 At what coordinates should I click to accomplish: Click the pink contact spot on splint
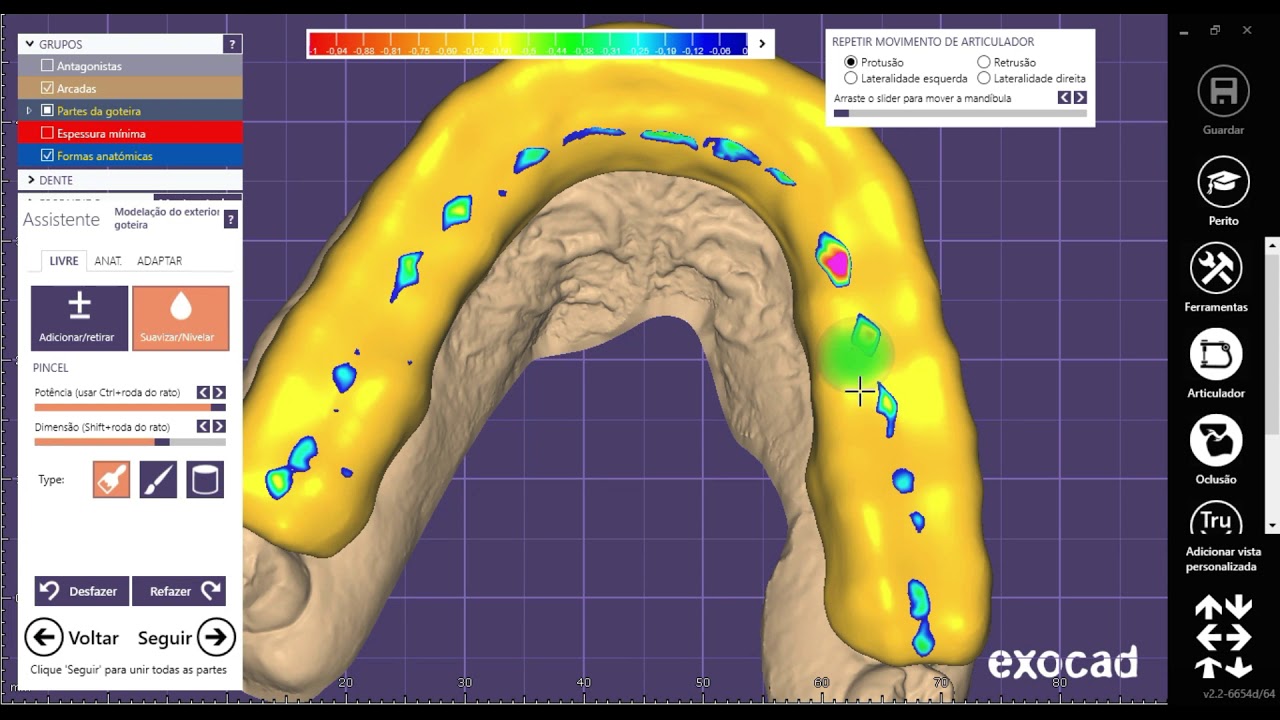[x=836, y=264]
